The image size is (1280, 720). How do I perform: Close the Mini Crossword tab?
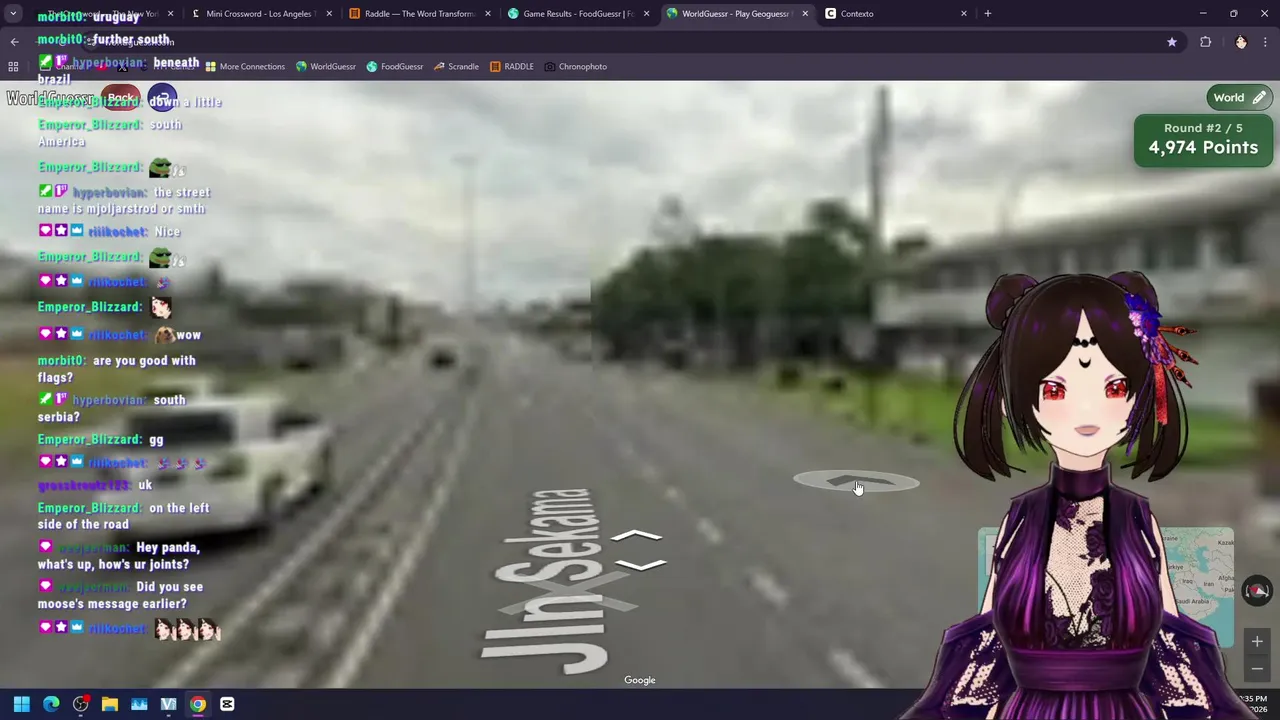[x=329, y=14]
